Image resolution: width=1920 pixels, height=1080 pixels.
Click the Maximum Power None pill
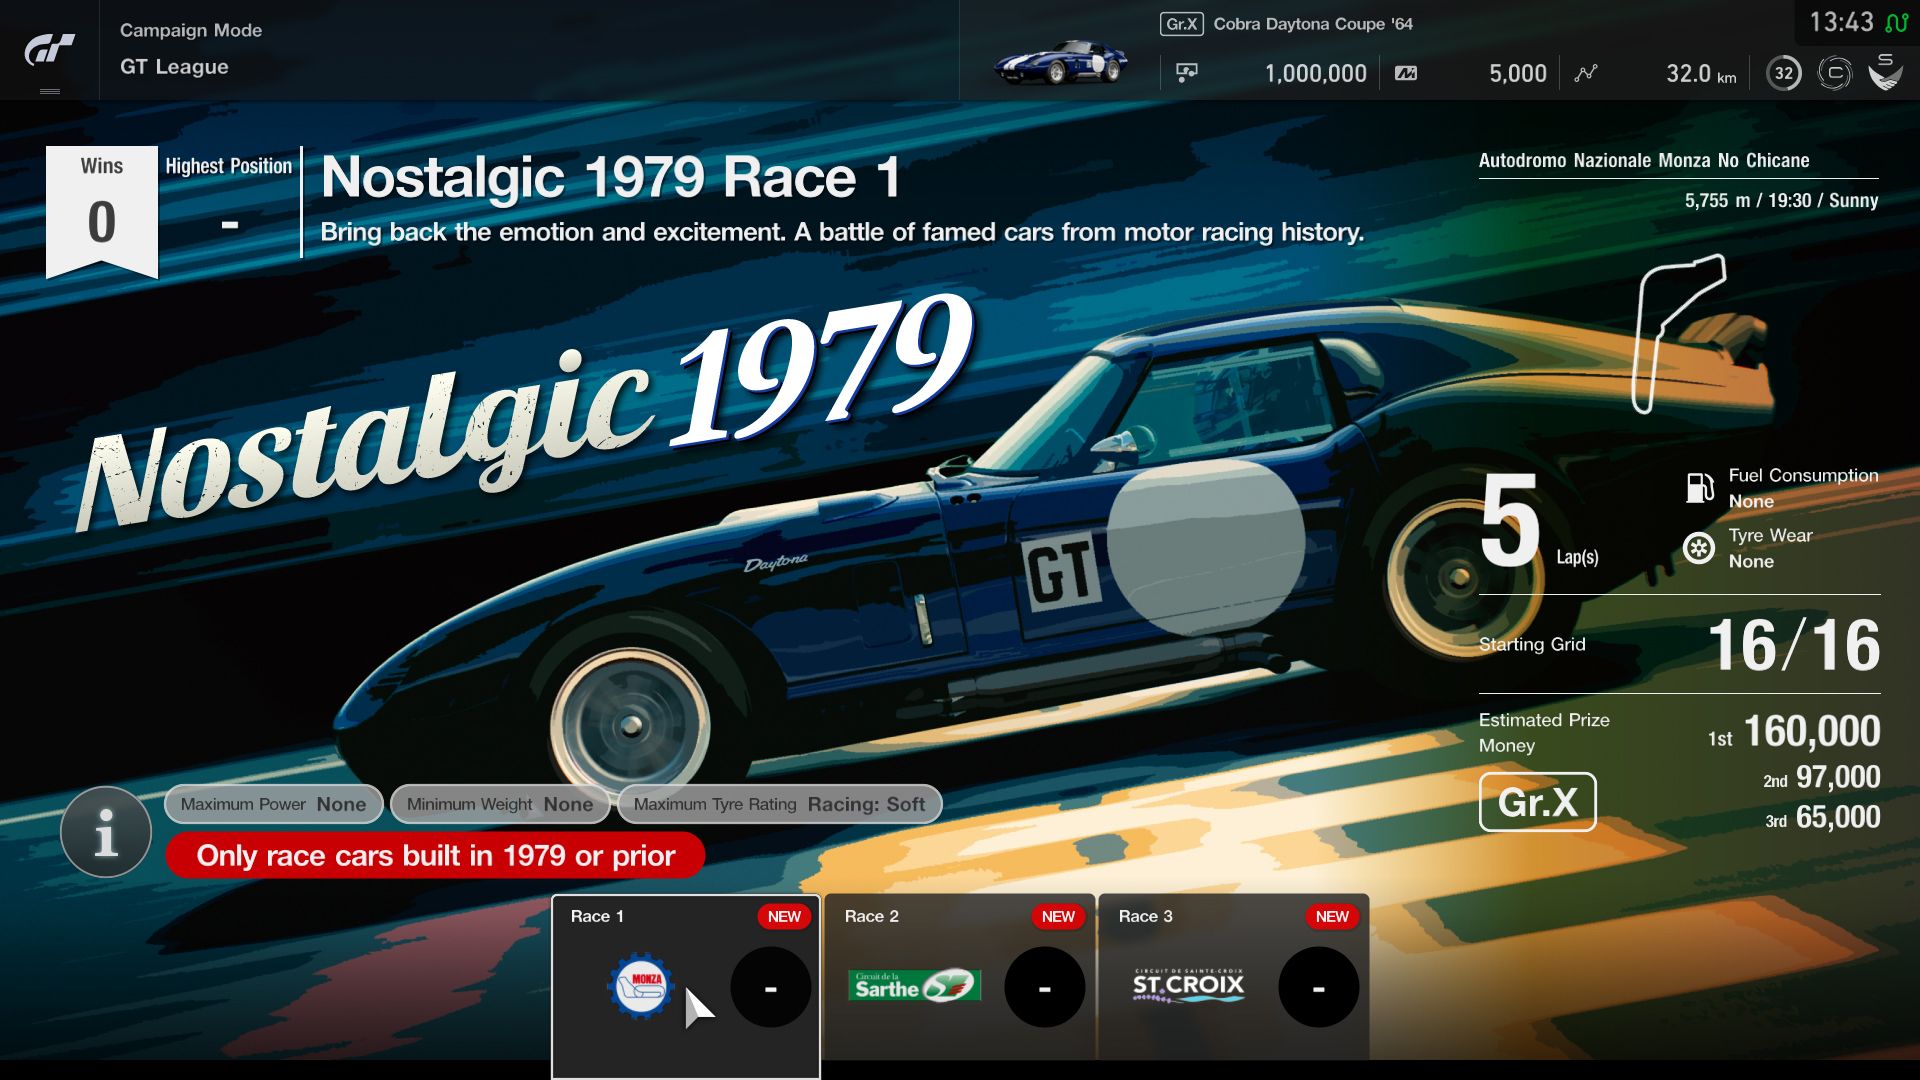pyautogui.click(x=273, y=804)
